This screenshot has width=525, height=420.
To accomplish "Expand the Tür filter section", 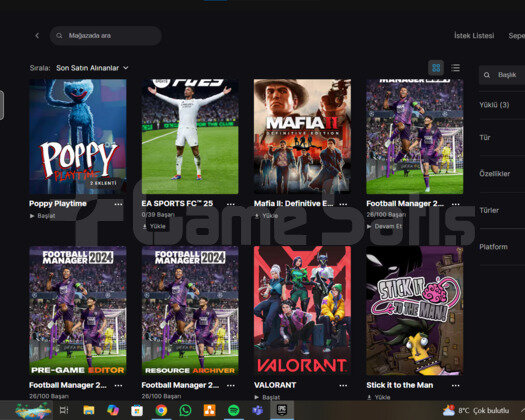I will (485, 138).
